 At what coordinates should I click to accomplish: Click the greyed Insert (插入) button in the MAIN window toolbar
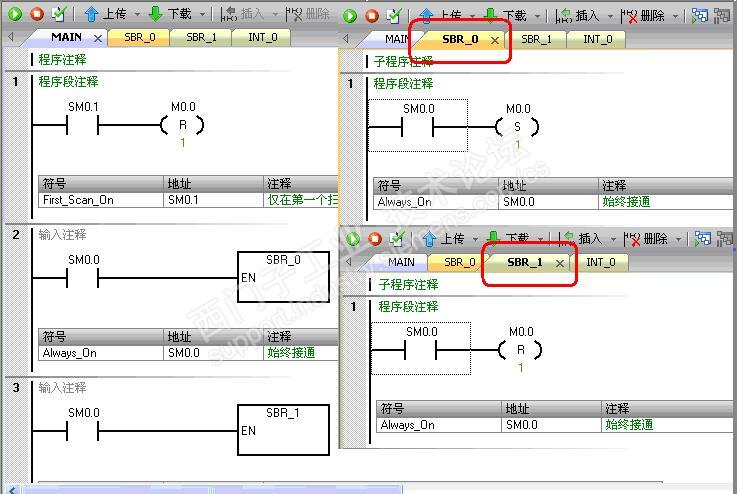[x=243, y=14]
